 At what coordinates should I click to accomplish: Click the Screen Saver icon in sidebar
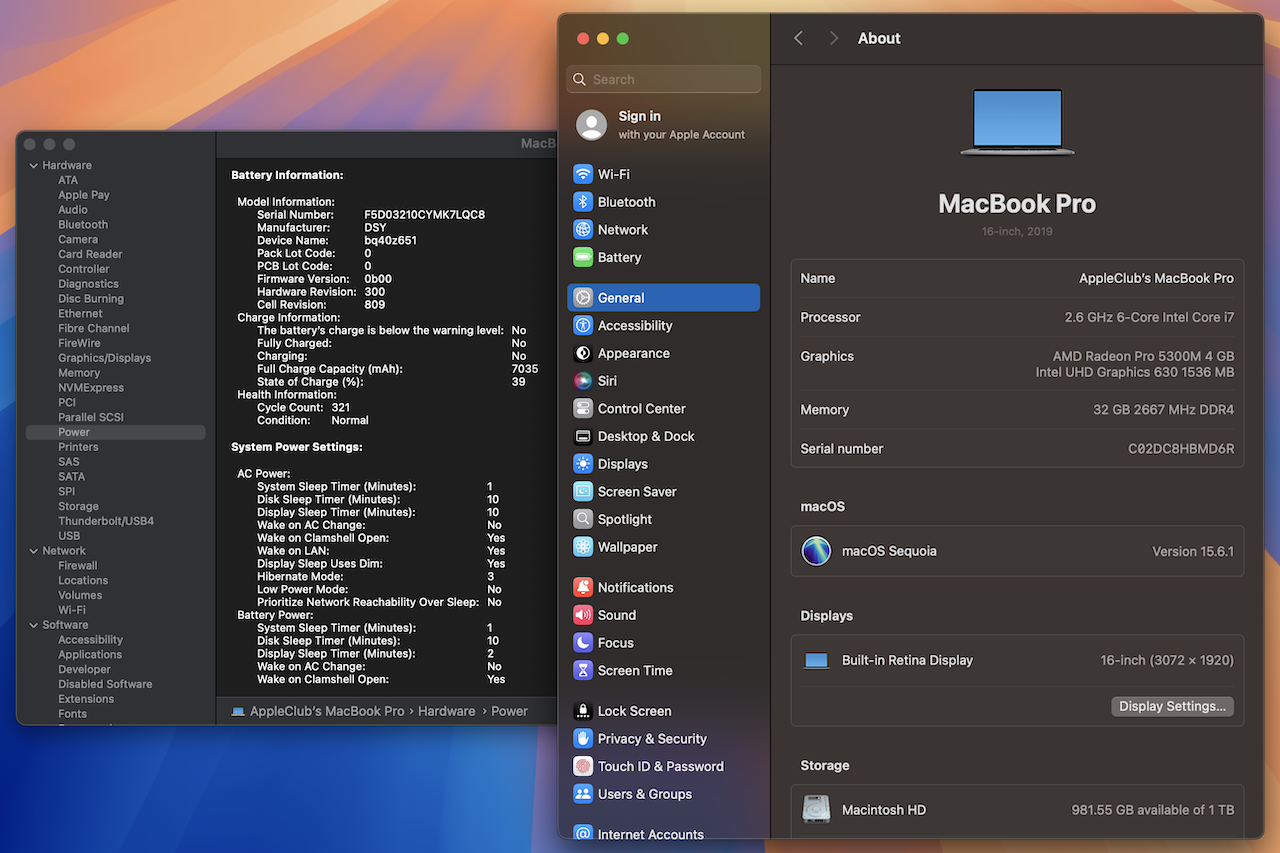[x=583, y=492]
